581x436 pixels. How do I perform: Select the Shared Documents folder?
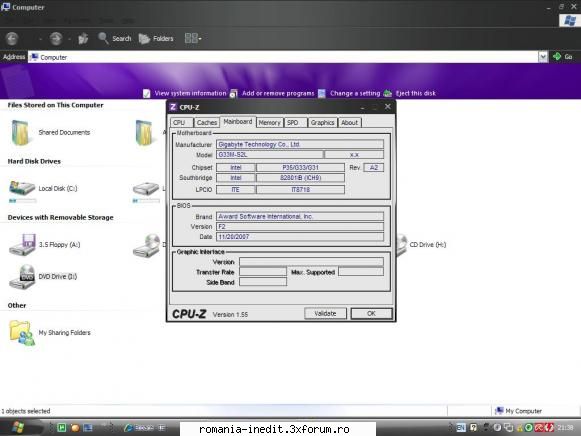click(50, 133)
